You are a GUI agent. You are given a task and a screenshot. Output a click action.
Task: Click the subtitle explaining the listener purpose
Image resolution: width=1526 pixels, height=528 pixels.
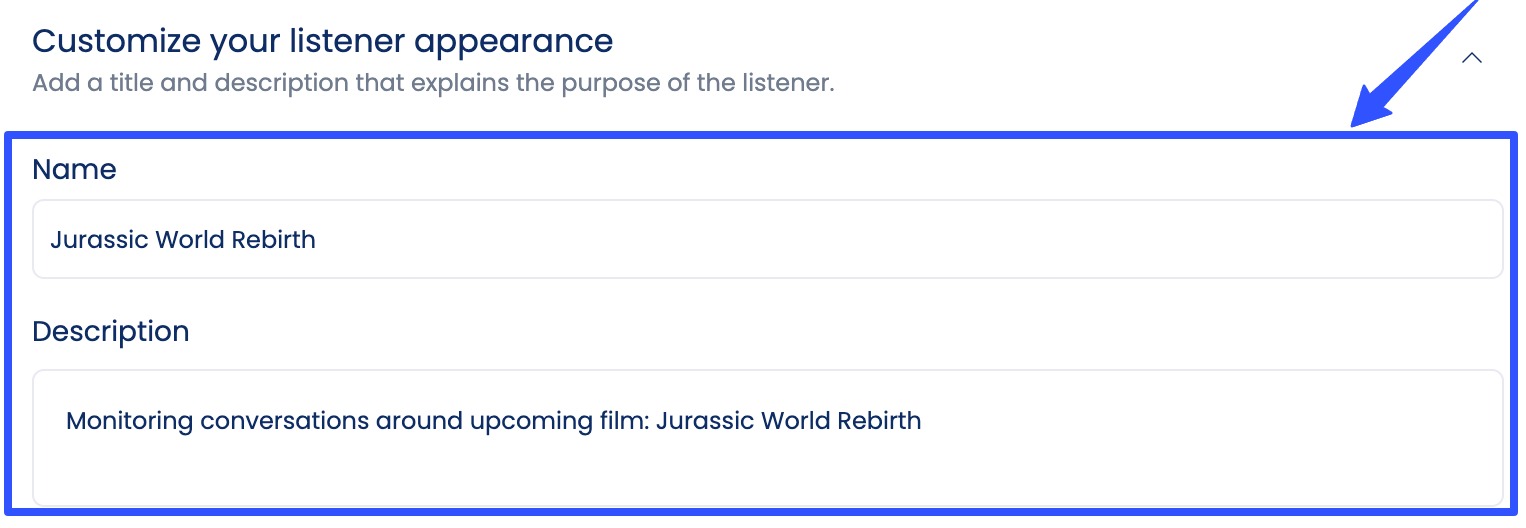pos(433,82)
